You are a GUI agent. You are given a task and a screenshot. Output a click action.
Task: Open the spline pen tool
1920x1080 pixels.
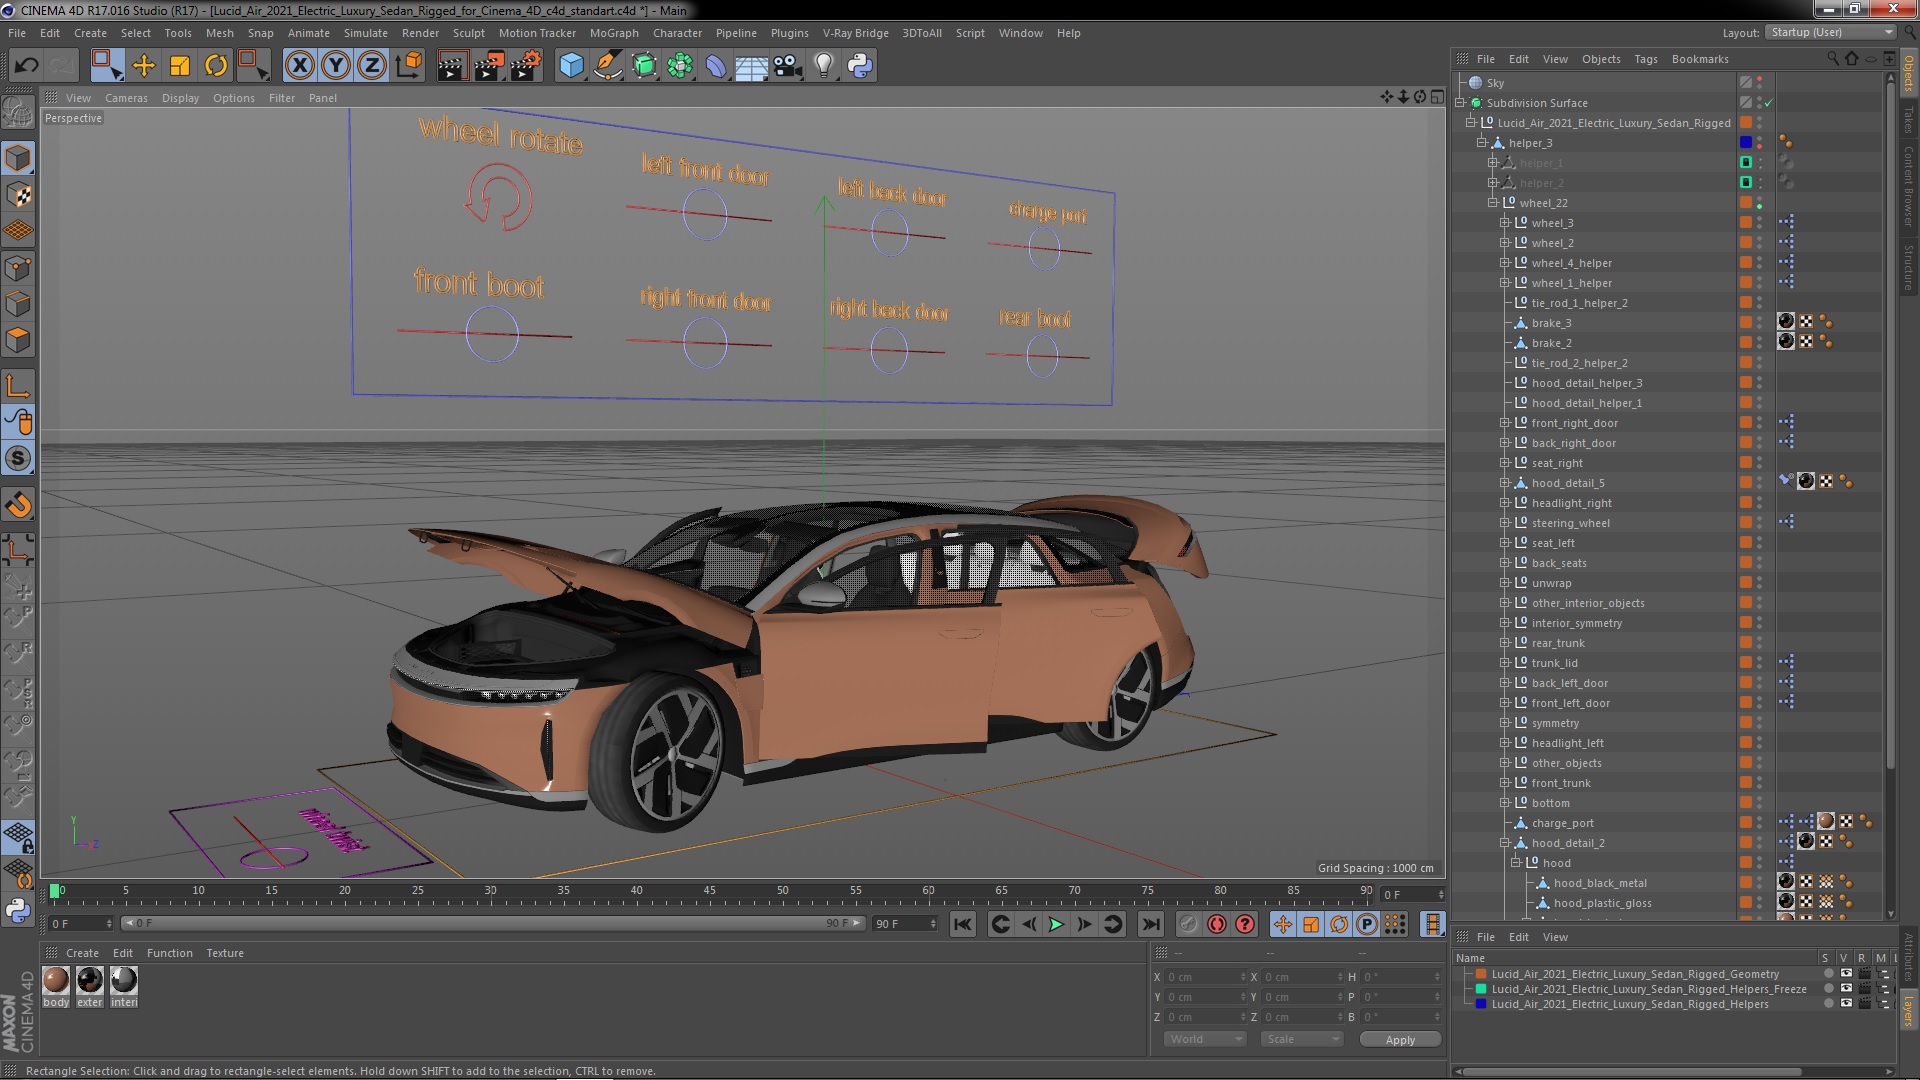[x=607, y=66]
